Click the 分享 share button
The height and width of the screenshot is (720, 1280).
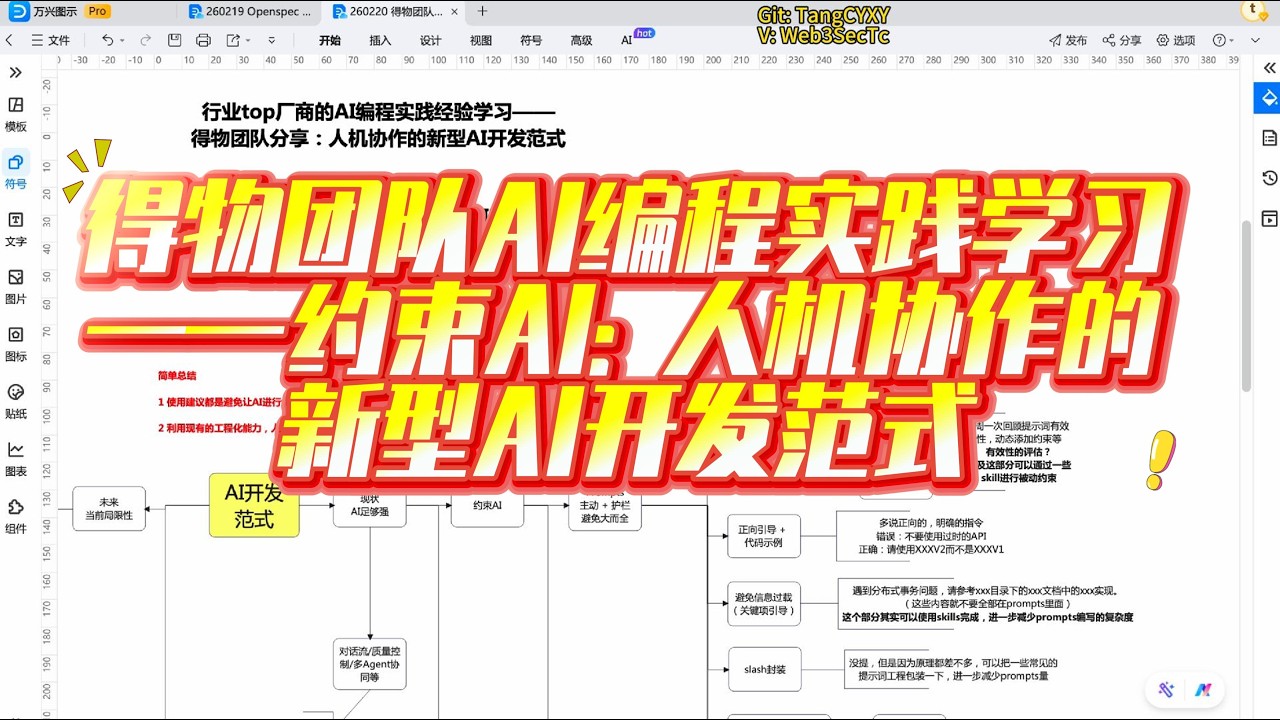pyautogui.click(x=1122, y=40)
